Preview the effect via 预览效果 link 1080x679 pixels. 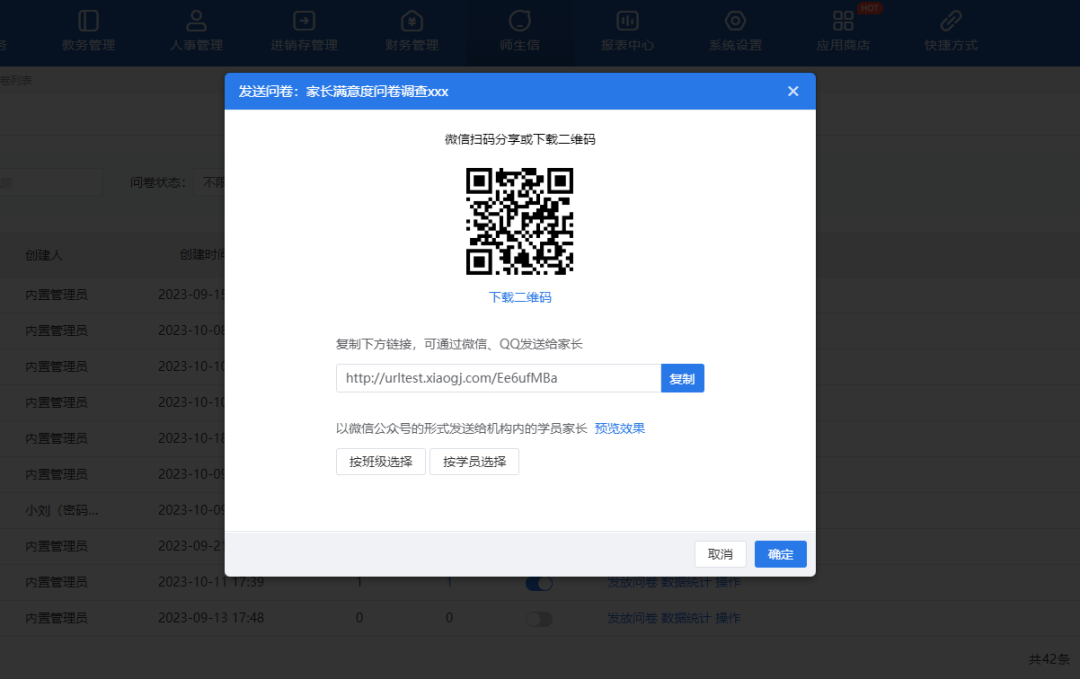[619, 427]
